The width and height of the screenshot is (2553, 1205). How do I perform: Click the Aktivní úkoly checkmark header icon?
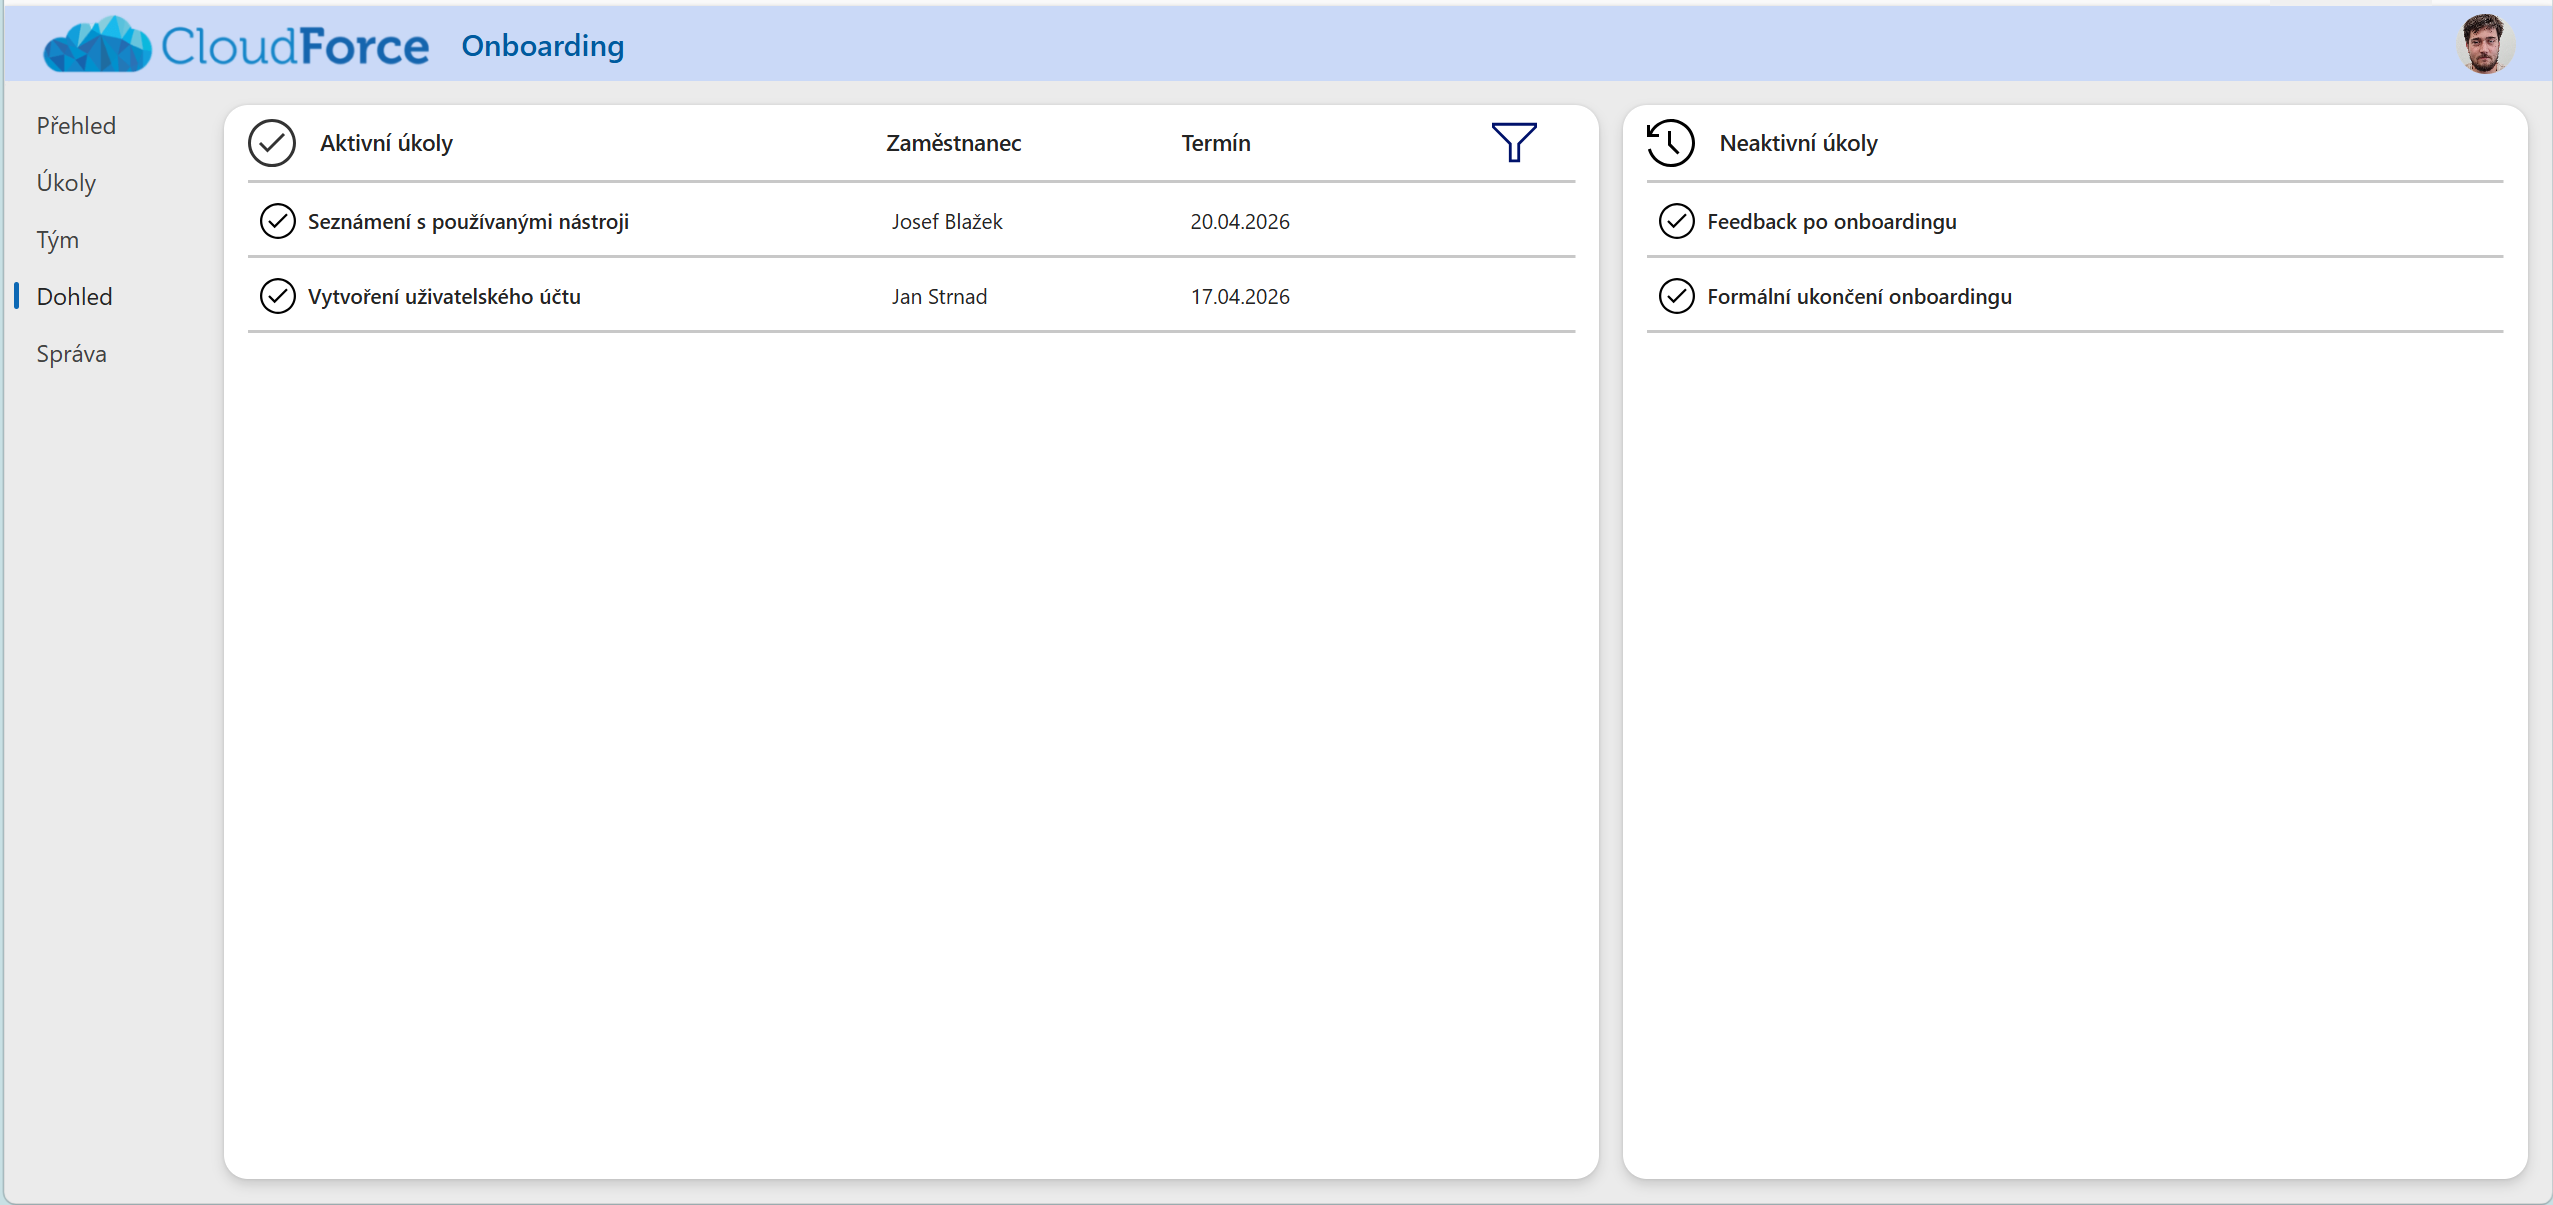[272, 142]
